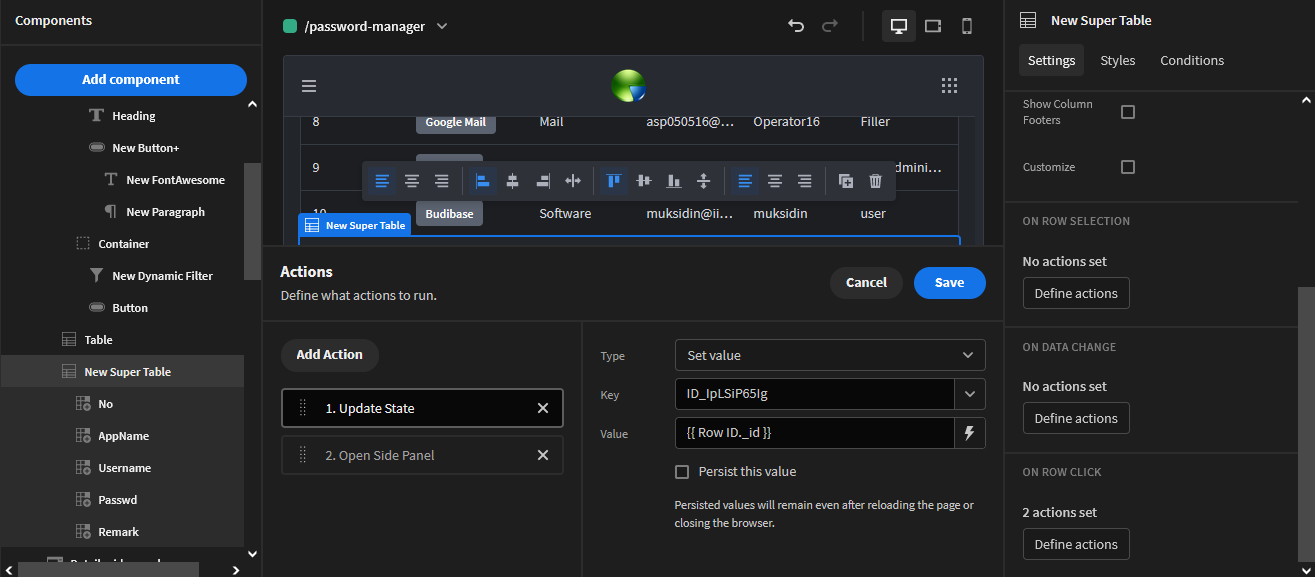Select the Table component in tree

click(98, 340)
